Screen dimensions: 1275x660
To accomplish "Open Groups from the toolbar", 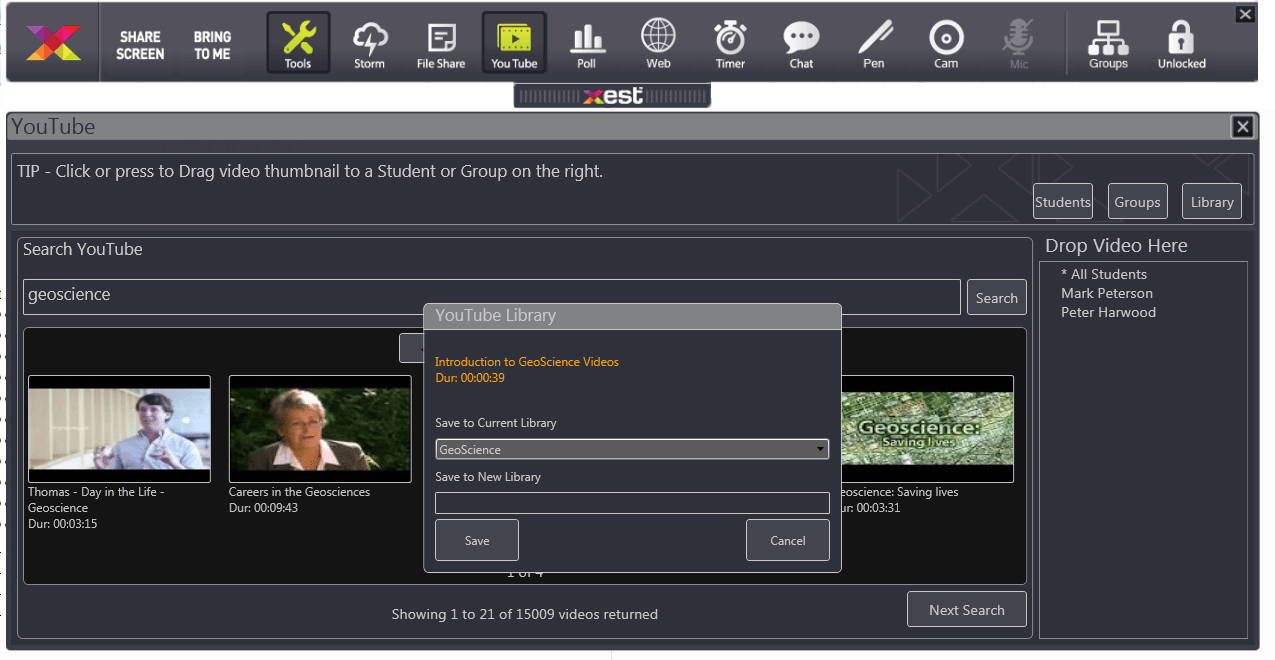I will (1108, 45).
